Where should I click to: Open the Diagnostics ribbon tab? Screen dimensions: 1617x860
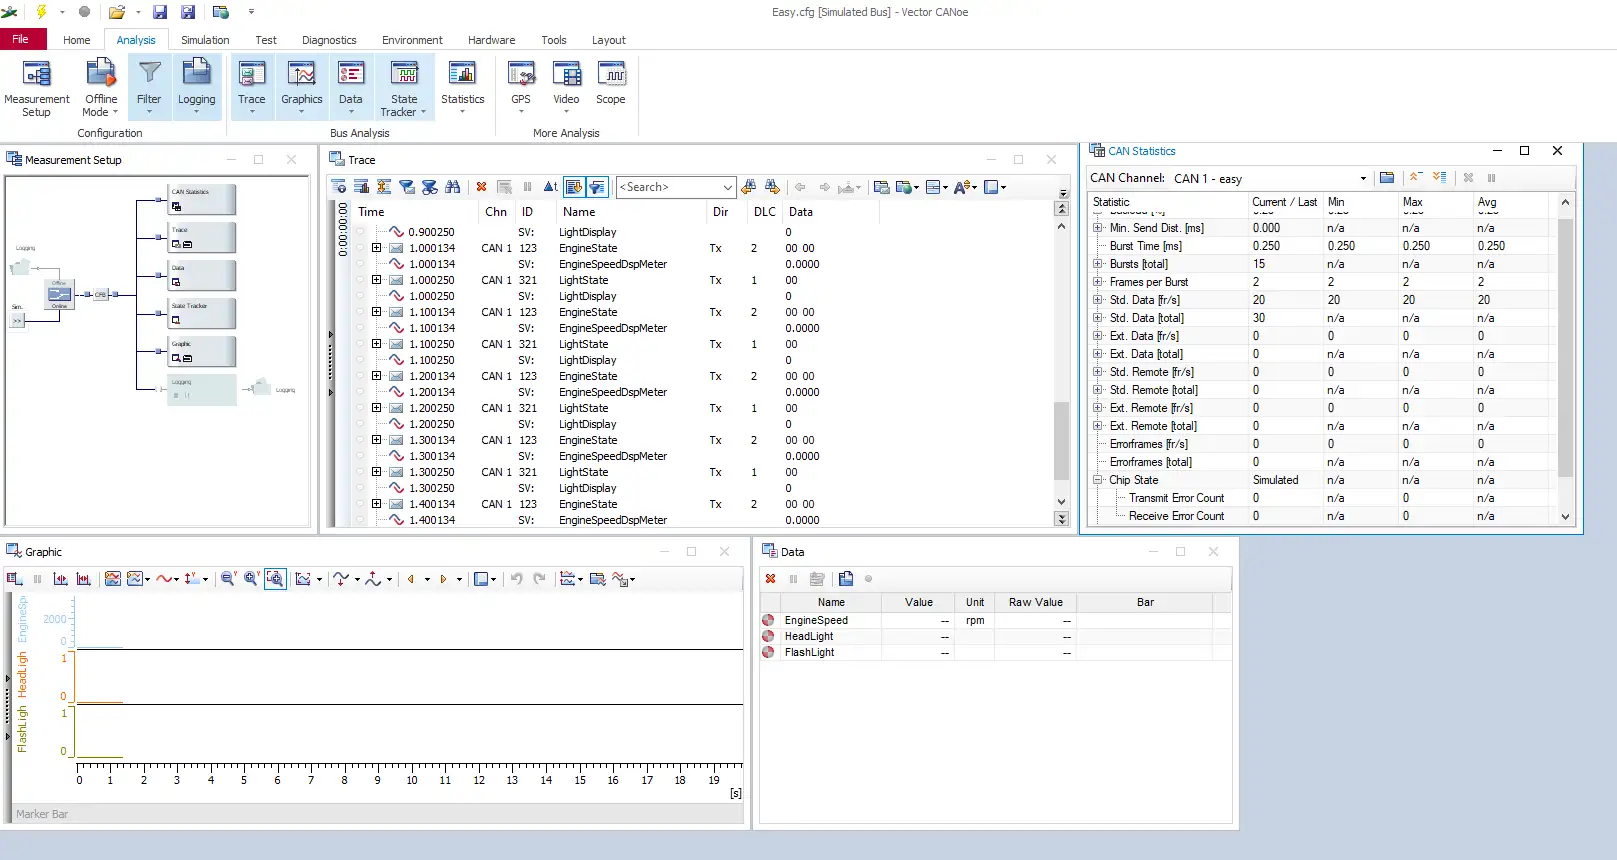coord(329,40)
